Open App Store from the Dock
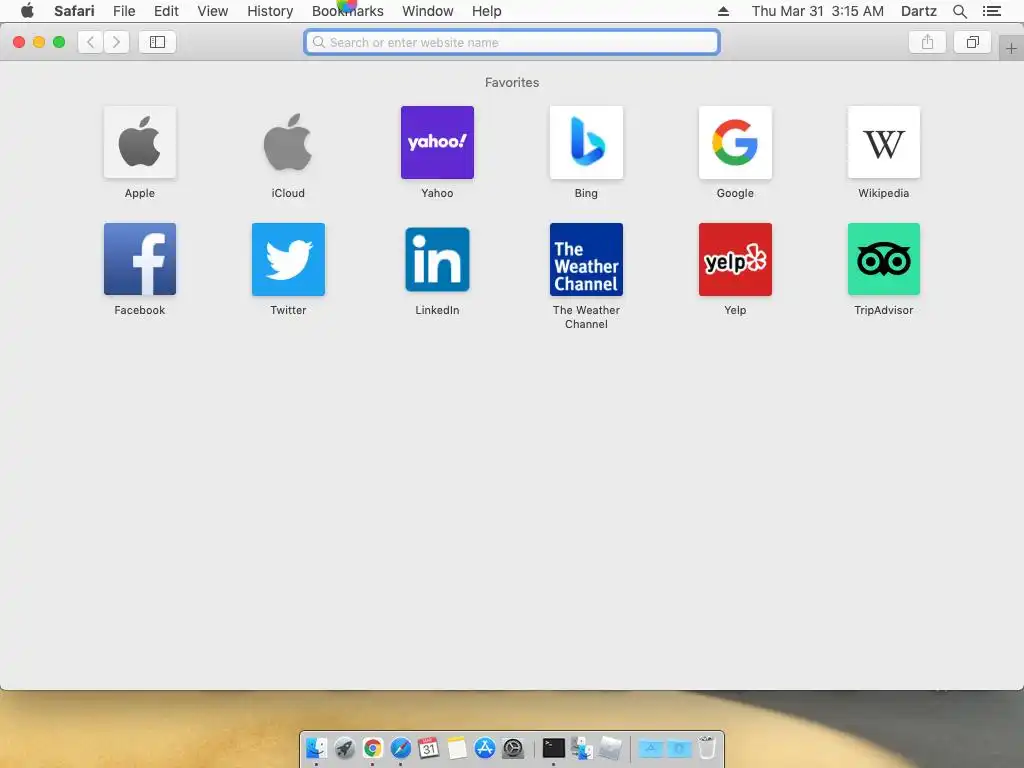This screenshot has height=768, width=1024. pyautogui.click(x=485, y=748)
